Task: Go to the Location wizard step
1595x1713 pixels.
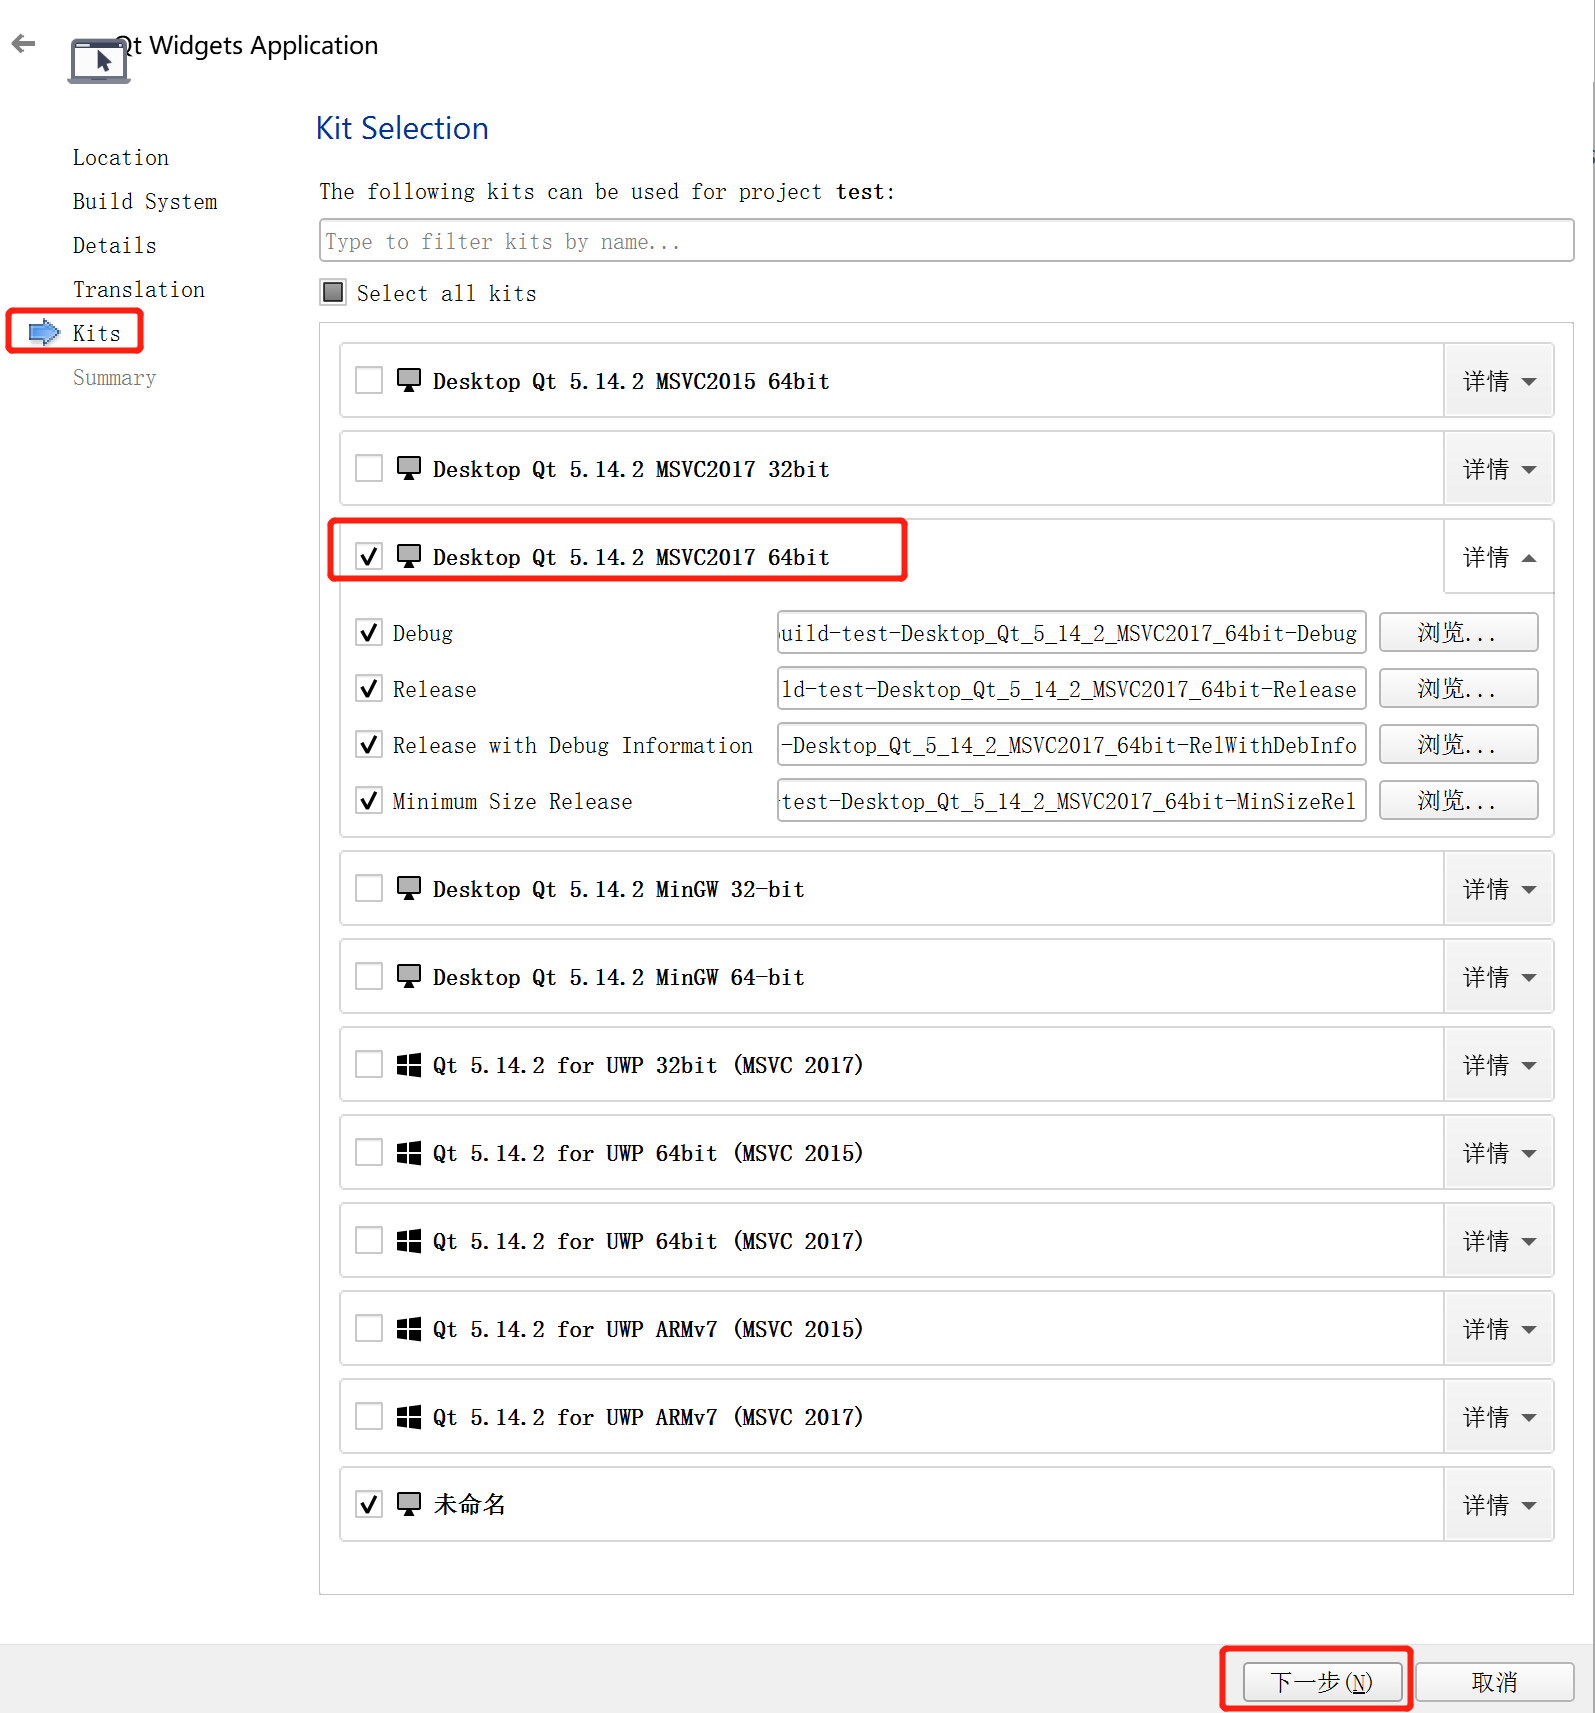Action: pos(121,157)
